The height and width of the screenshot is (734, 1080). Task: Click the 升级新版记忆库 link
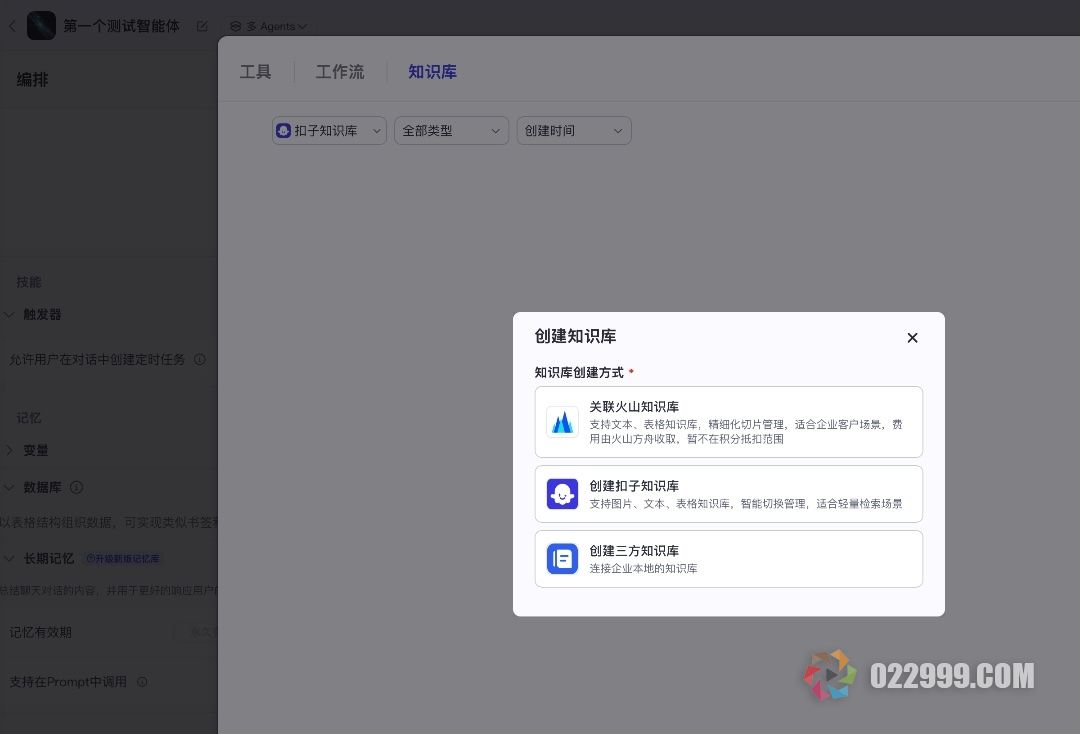click(123, 558)
